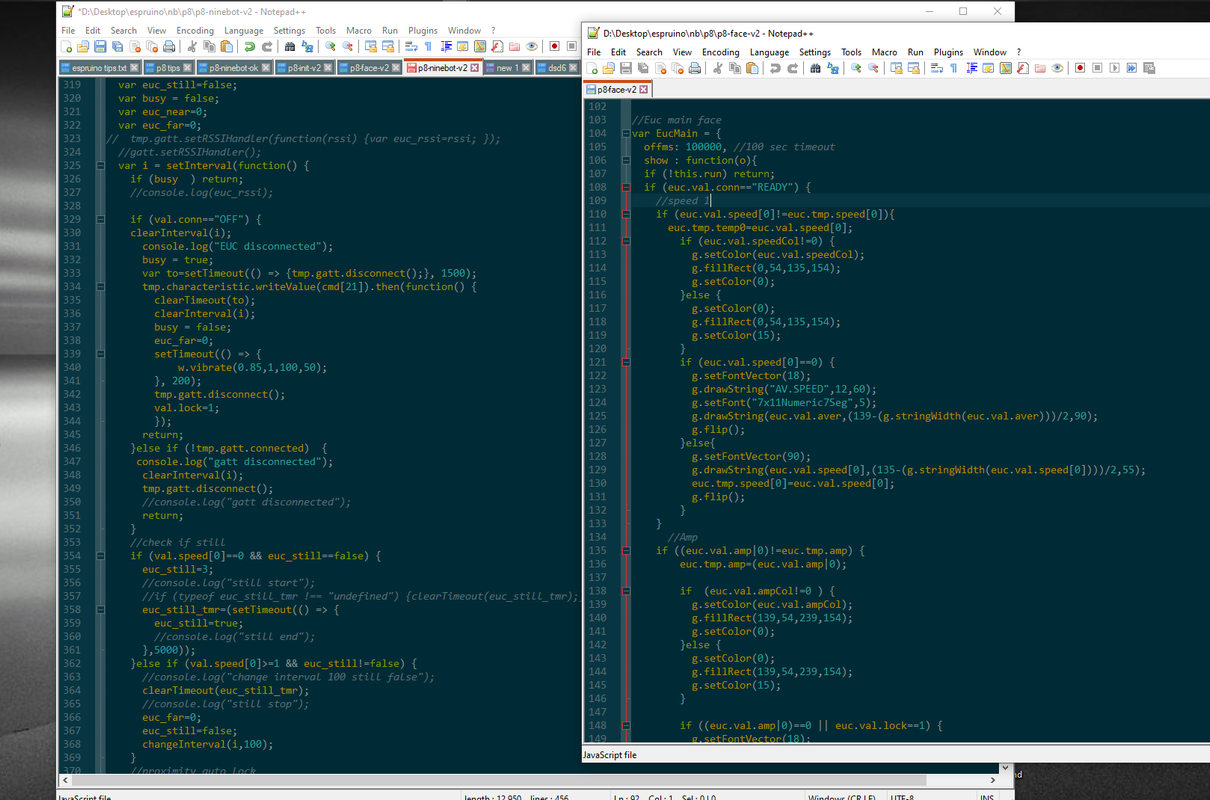Screen dimensions: 1210x800
Task: Switch to espruino tips.txt tab
Action: [x=99, y=68]
